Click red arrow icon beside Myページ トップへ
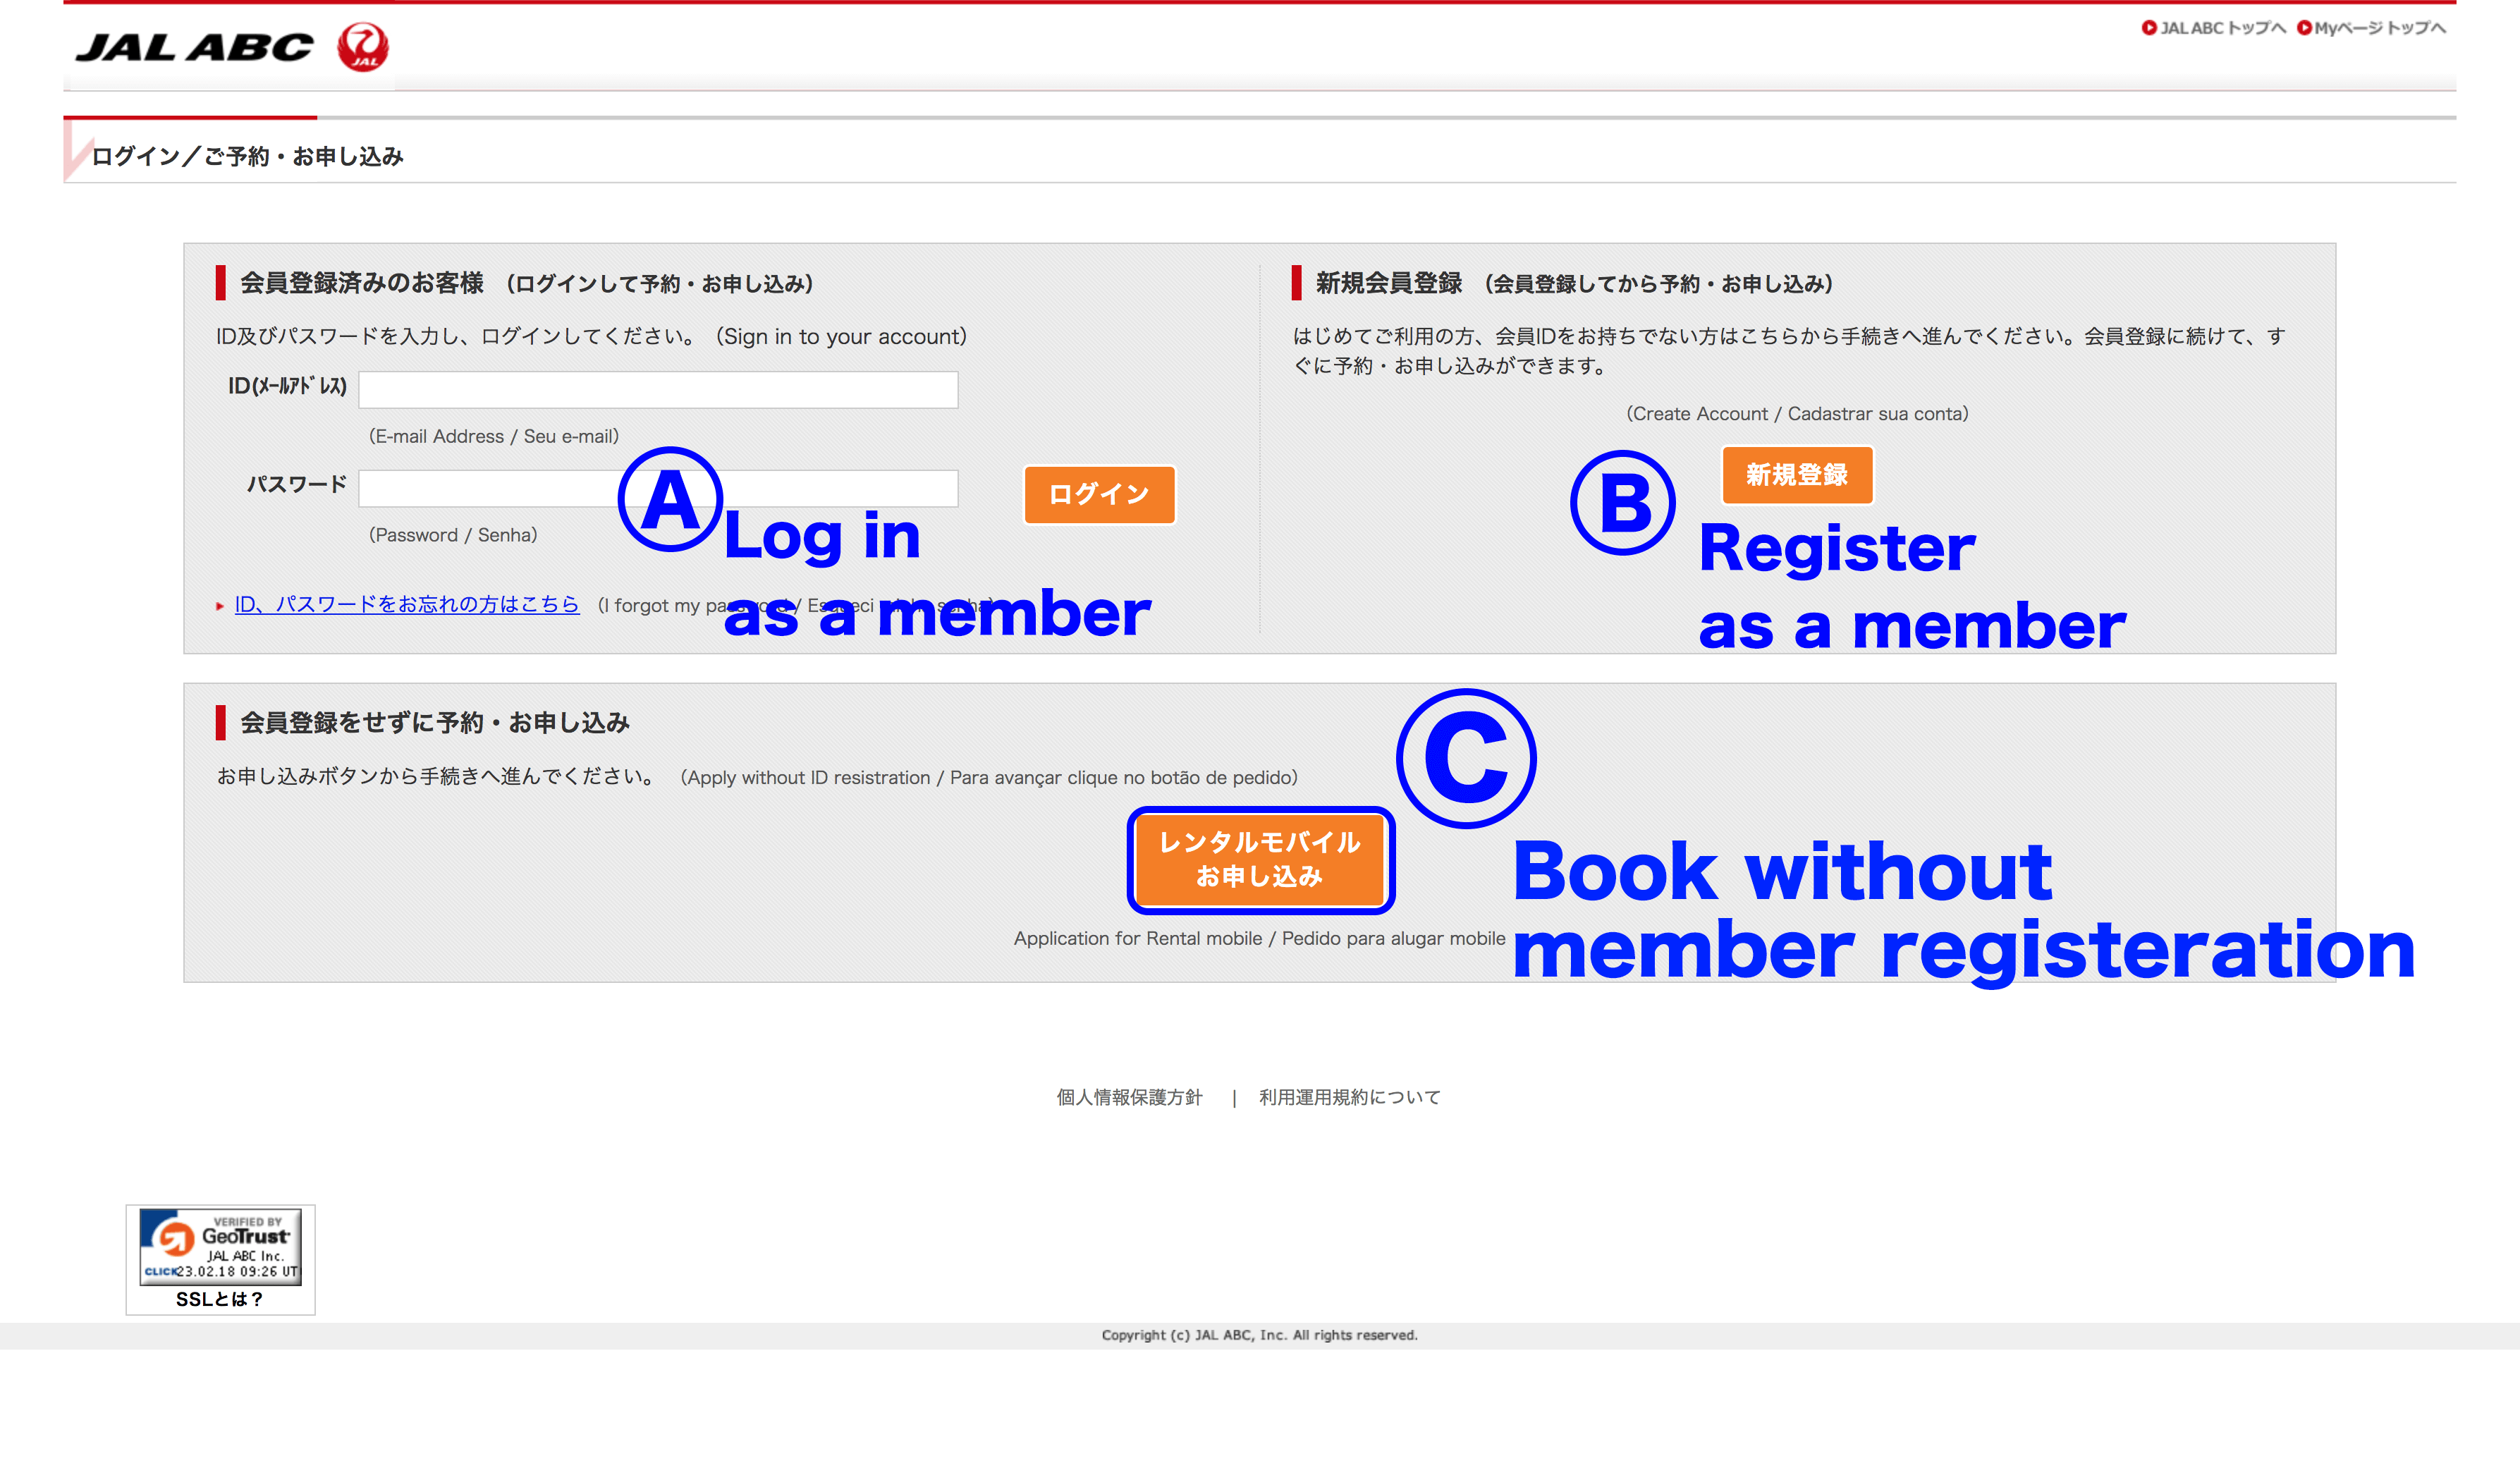 click(2304, 28)
